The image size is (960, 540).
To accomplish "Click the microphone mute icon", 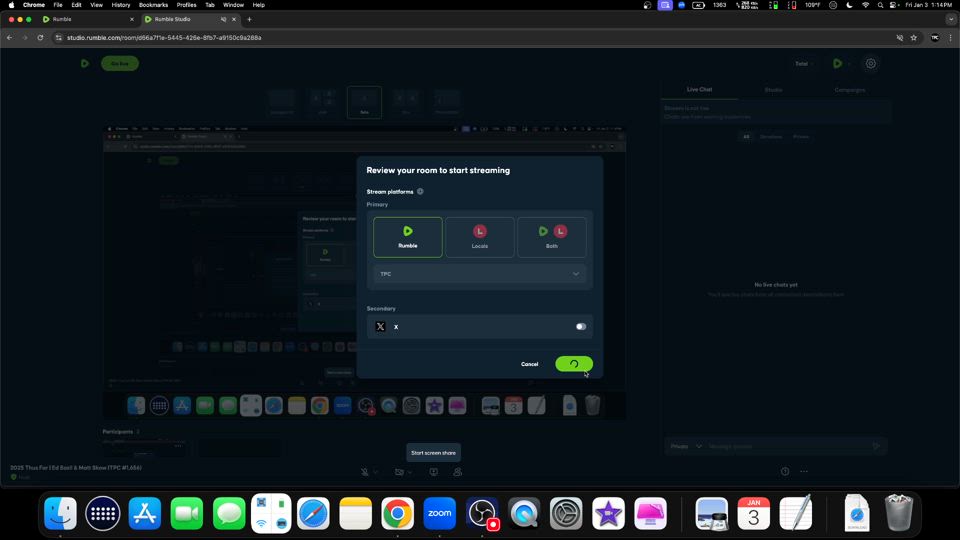I will coord(365,472).
